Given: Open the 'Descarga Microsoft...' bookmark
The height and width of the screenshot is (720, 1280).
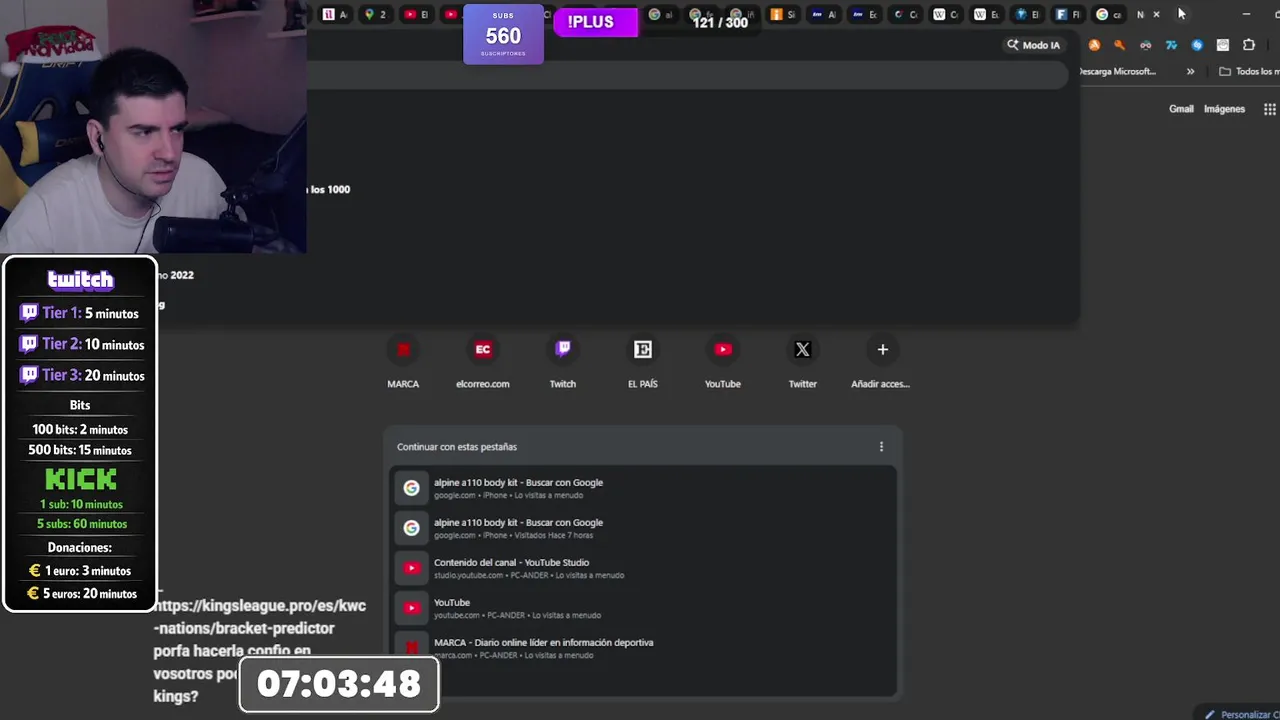Looking at the screenshot, I should pos(1118,71).
